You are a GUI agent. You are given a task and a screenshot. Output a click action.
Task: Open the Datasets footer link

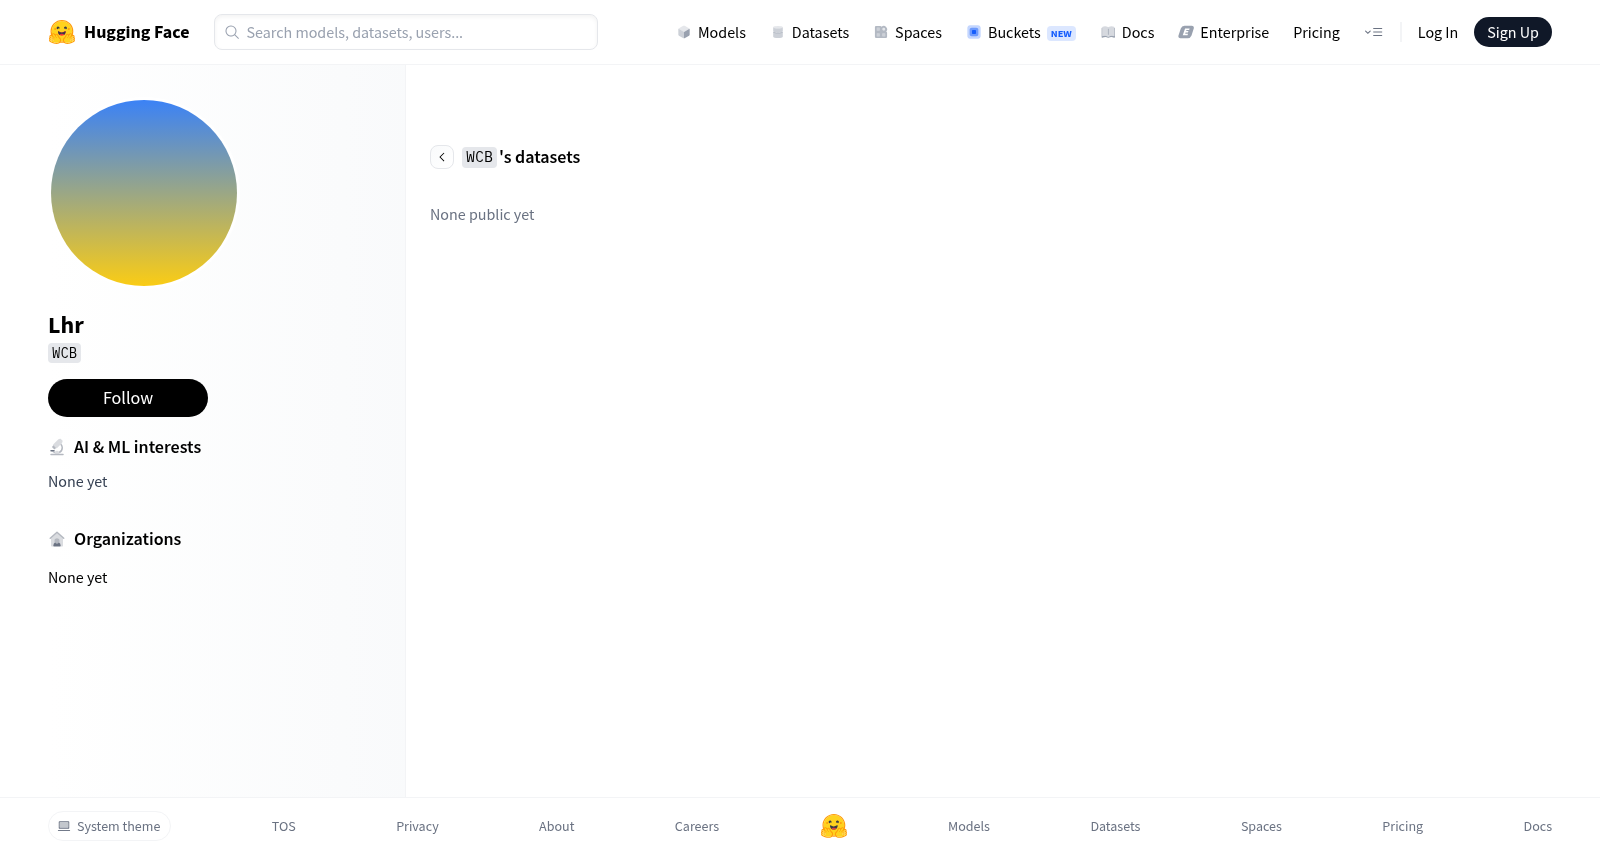[x=1115, y=826]
